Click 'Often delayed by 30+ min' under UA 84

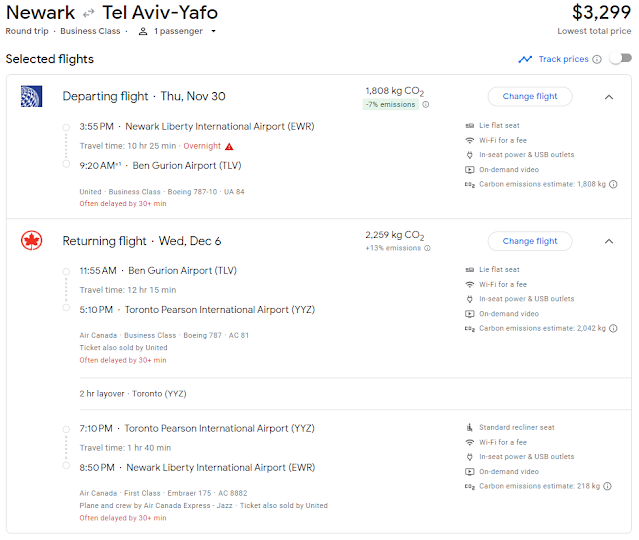pyautogui.click(x=123, y=203)
